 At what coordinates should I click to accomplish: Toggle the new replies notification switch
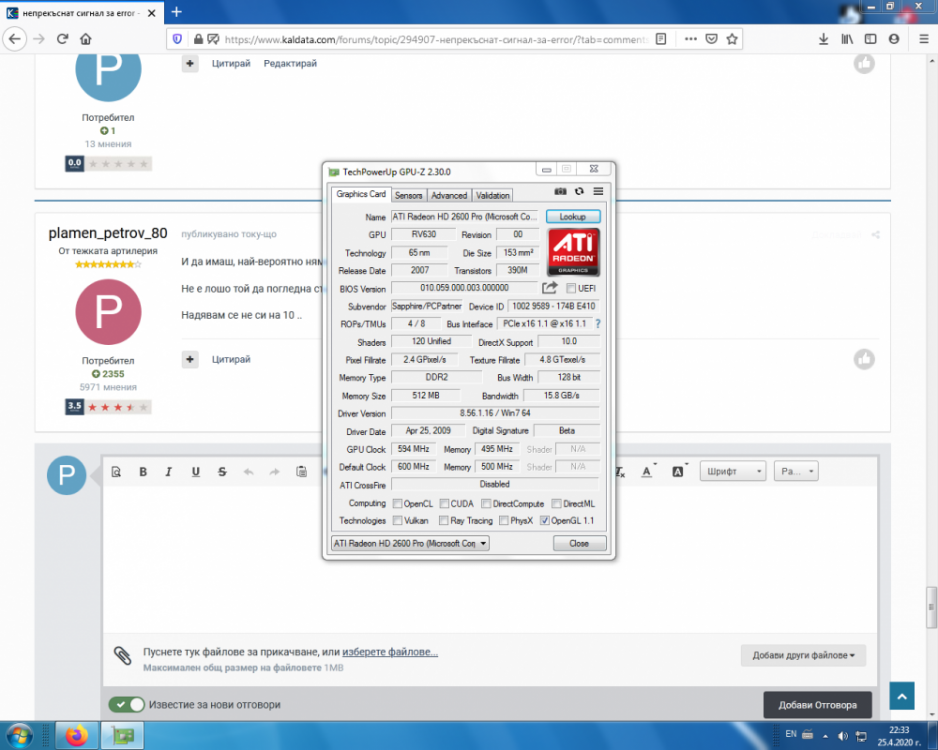click(x=126, y=705)
